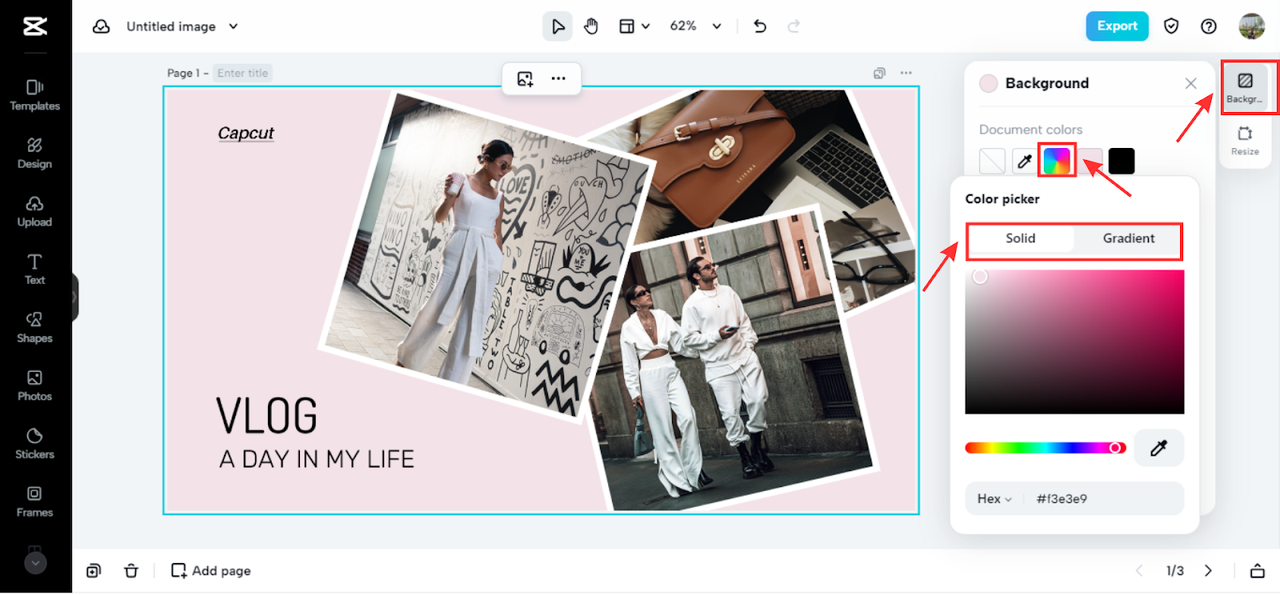
Task: Select the Text tool in sidebar
Action: (x=35, y=269)
